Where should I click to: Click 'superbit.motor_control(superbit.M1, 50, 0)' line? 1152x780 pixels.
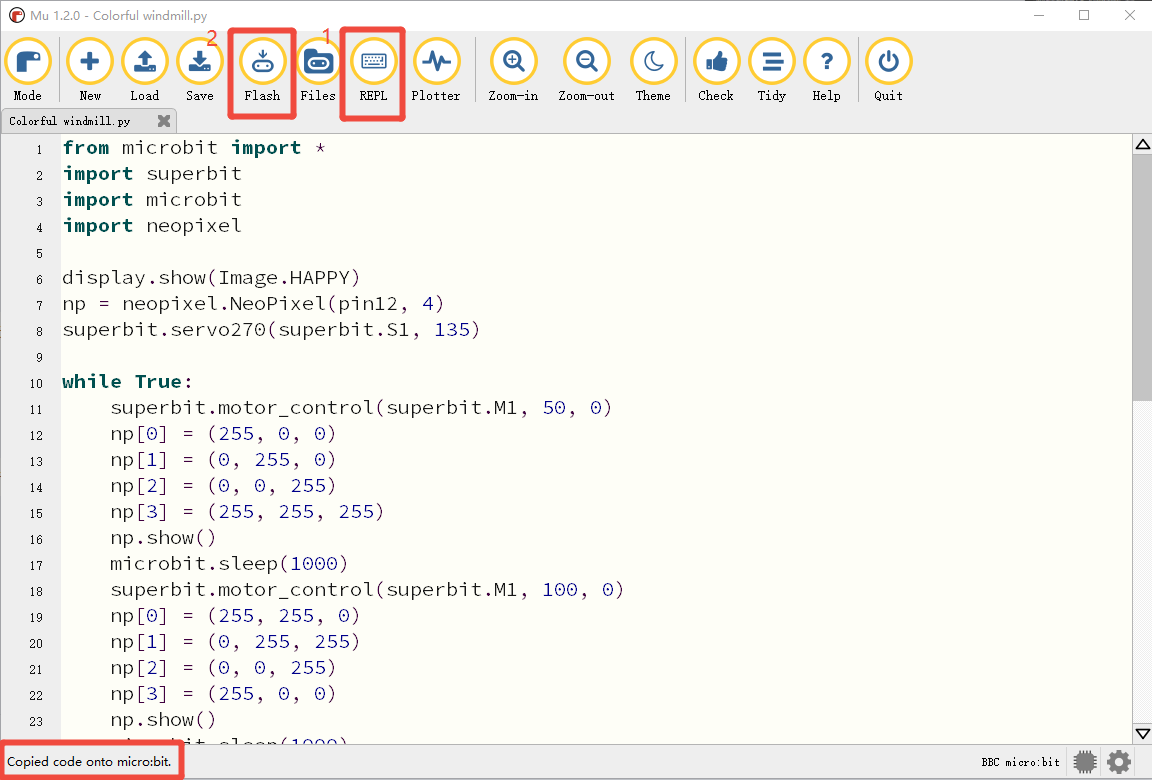(361, 408)
